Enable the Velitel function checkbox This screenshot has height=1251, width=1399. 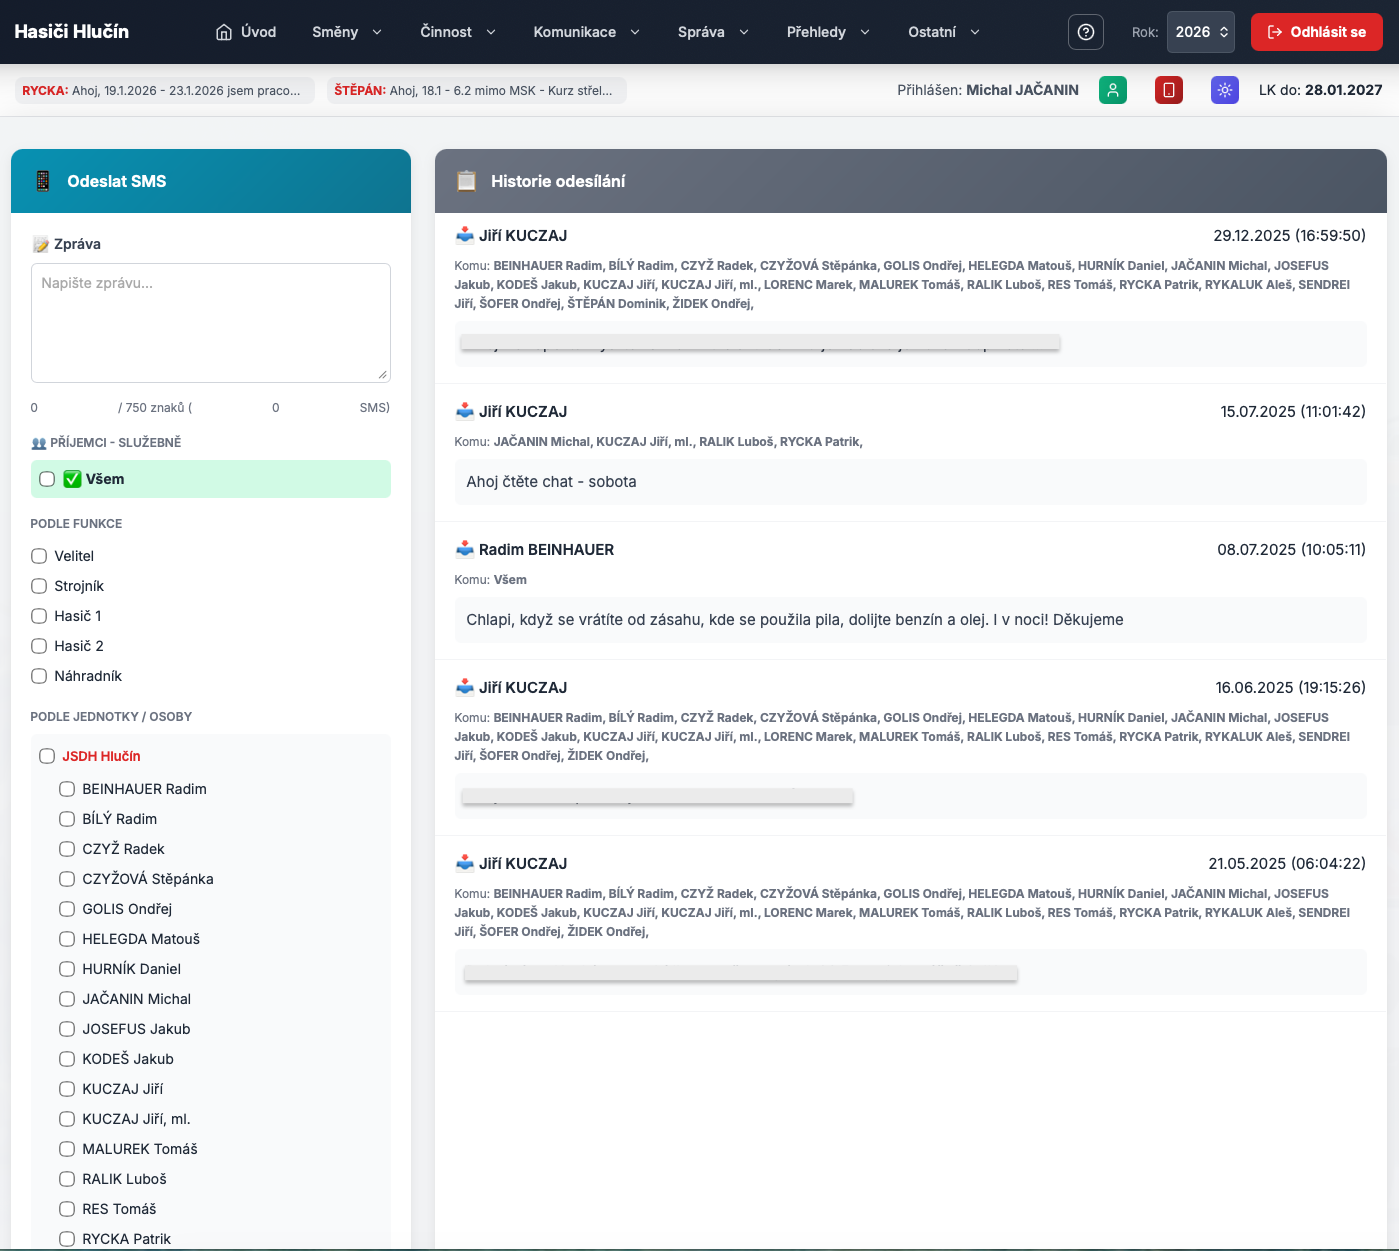(39, 556)
